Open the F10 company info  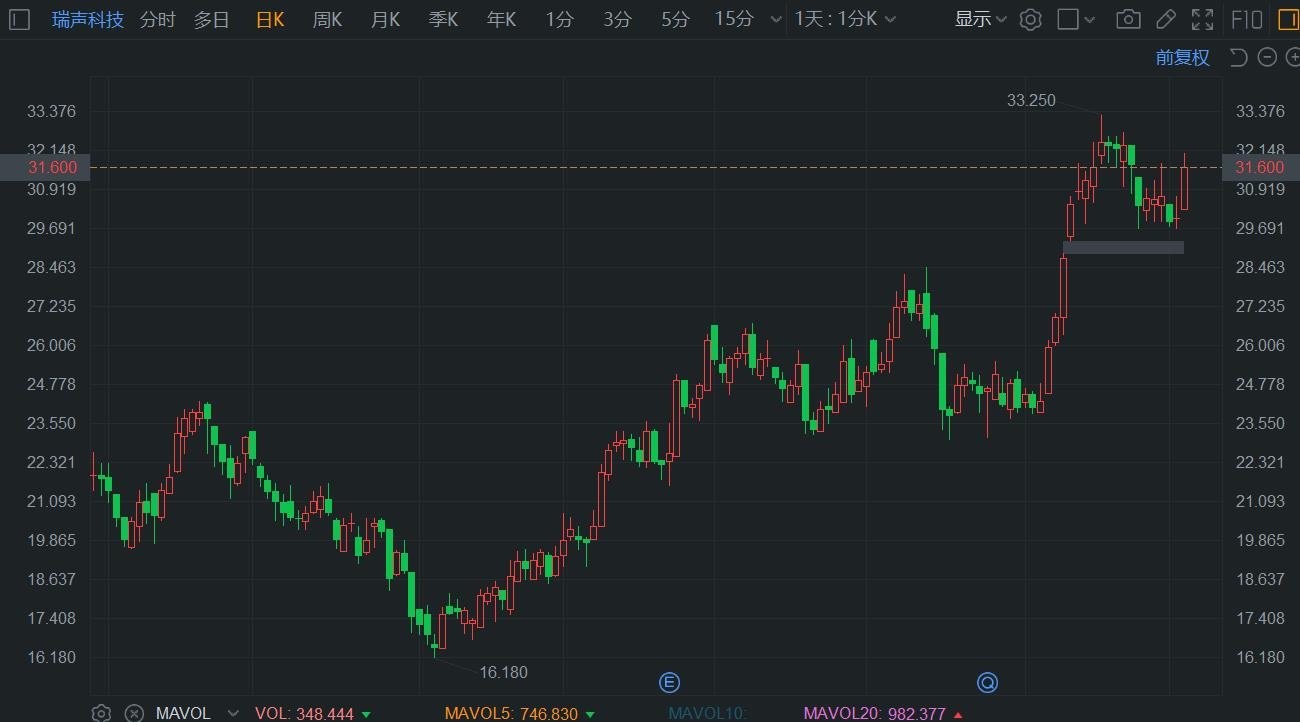(x=1246, y=19)
